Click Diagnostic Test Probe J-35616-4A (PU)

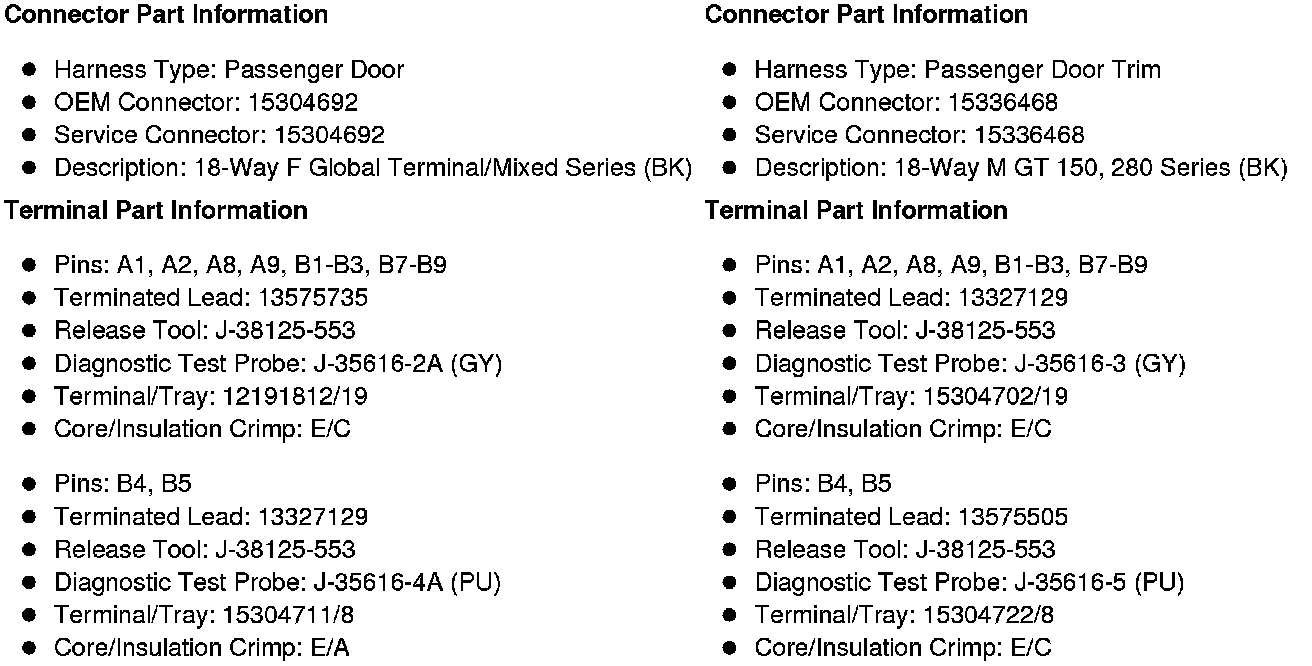(x=277, y=583)
